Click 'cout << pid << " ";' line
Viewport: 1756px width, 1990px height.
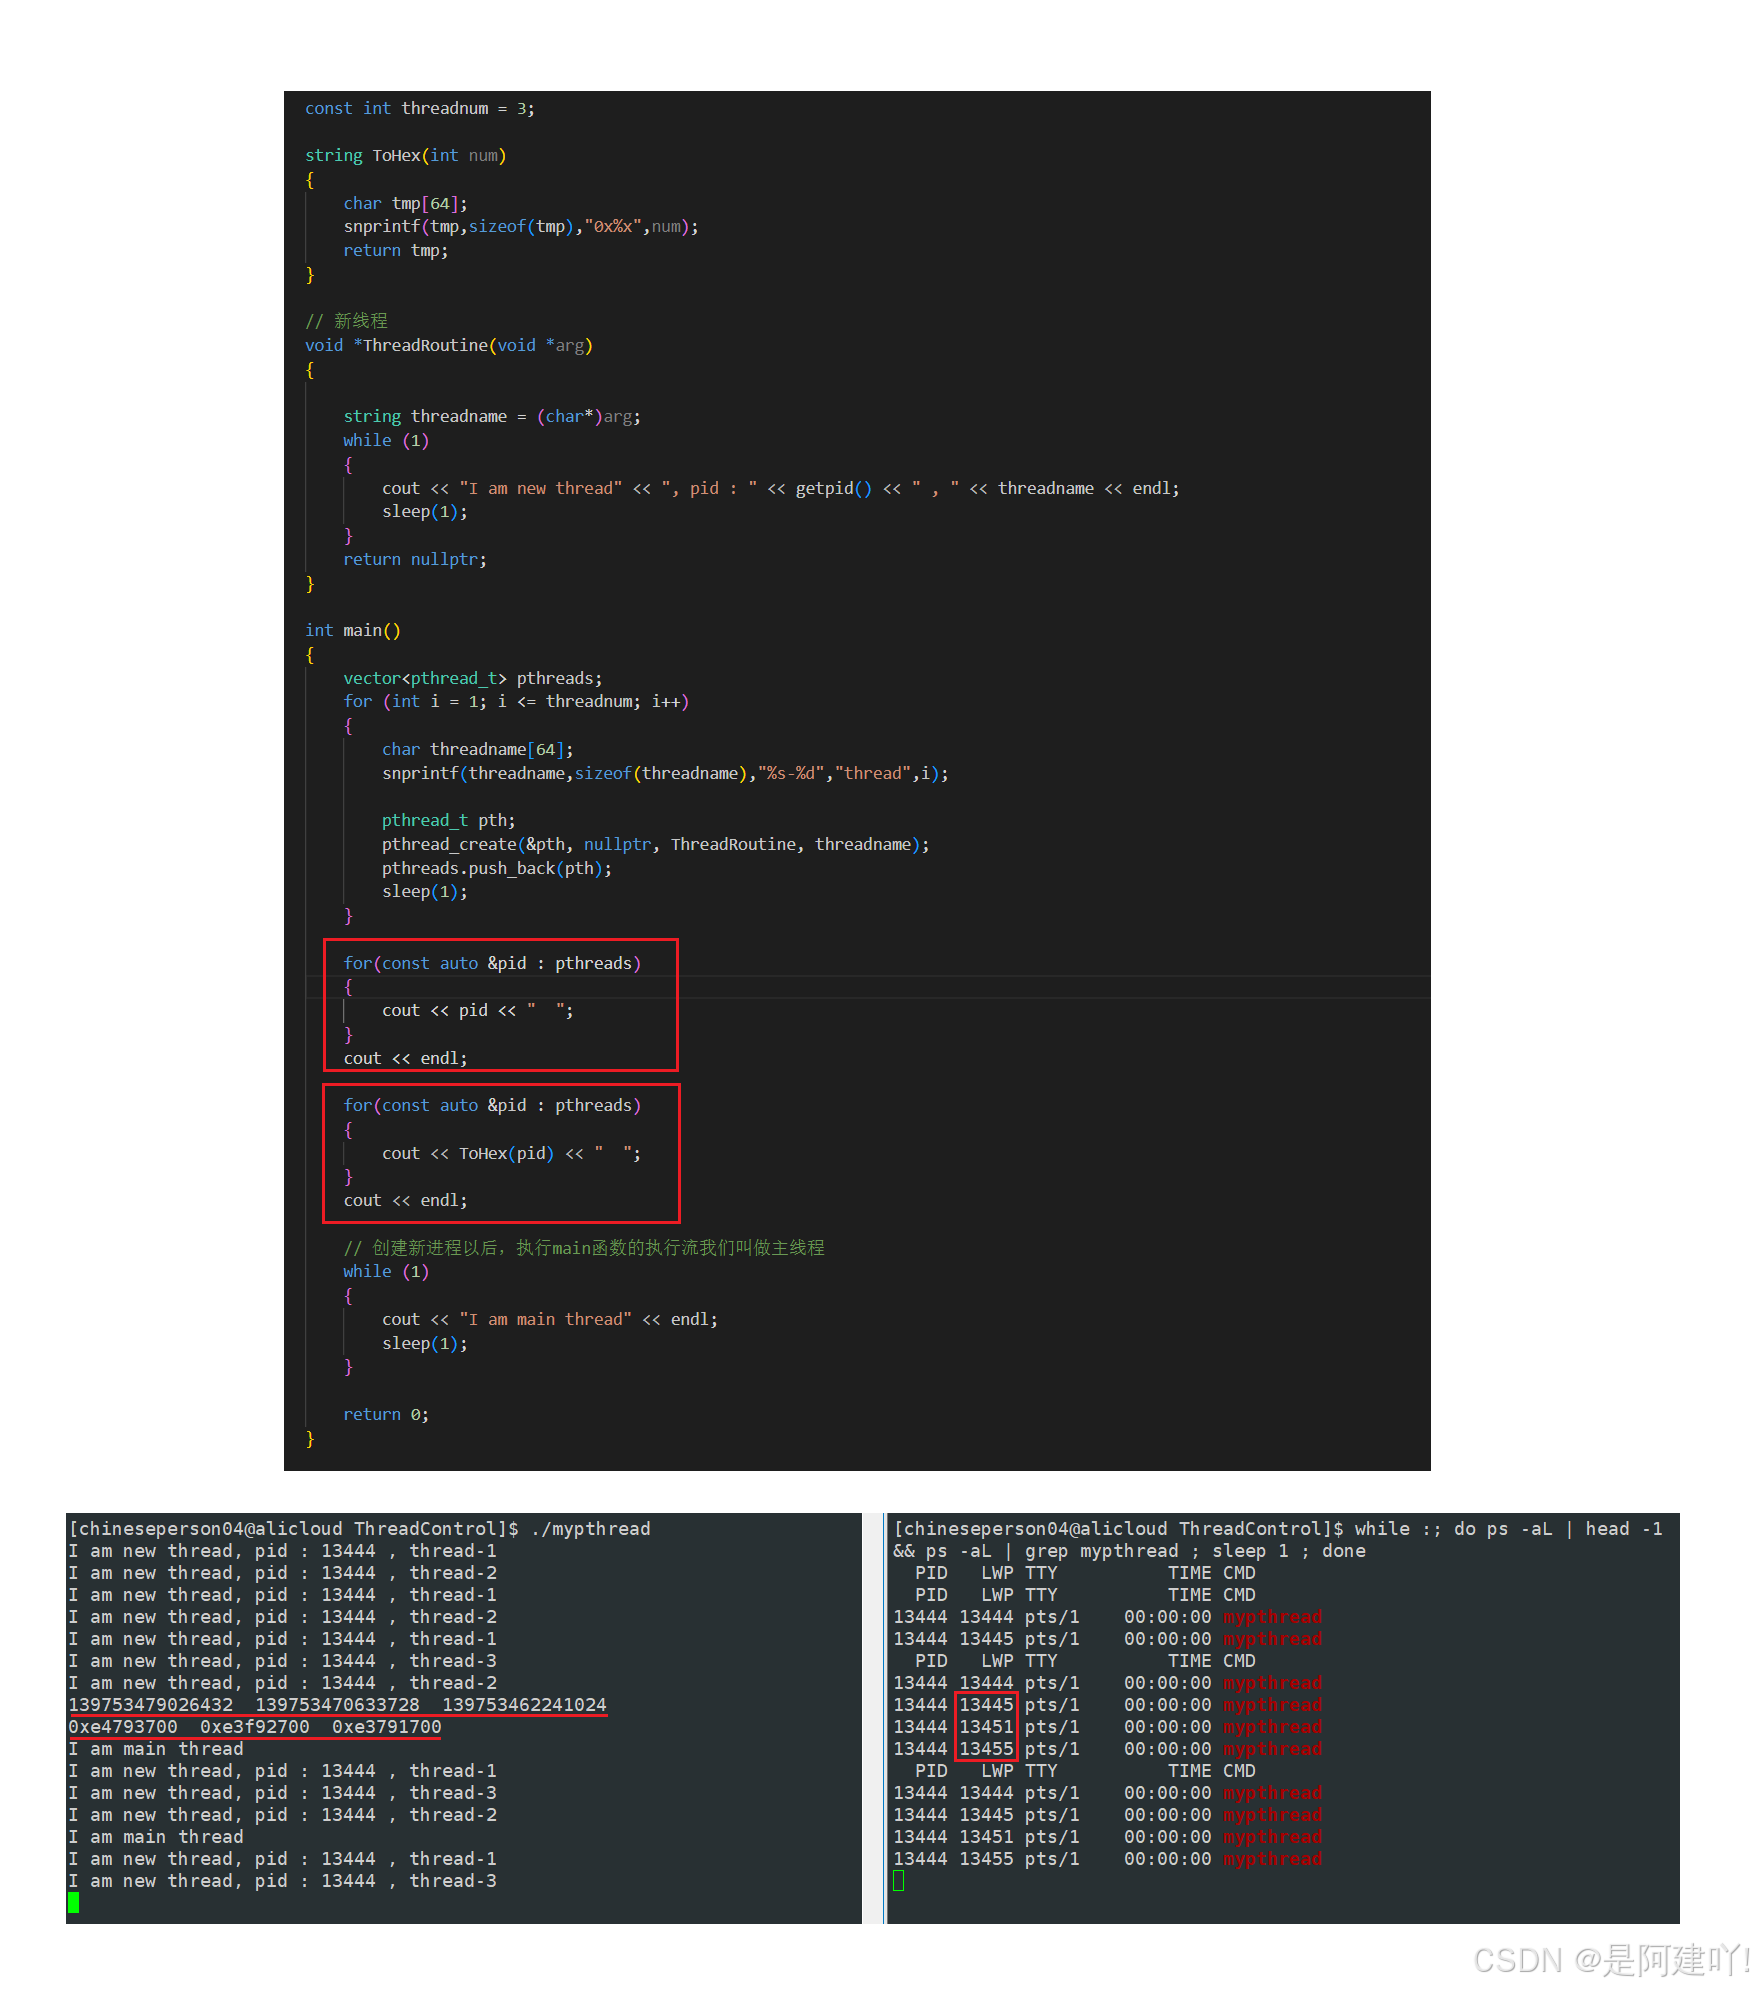coord(478,1010)
